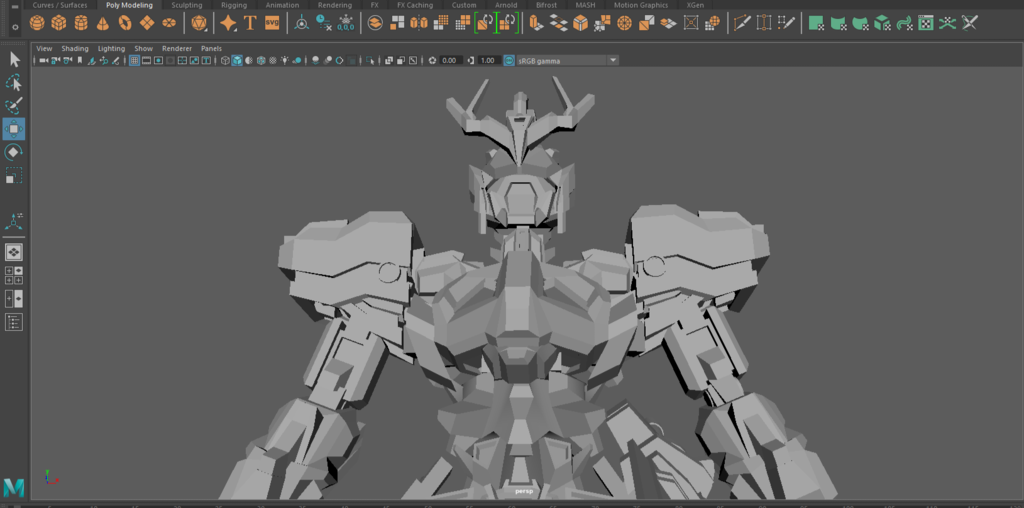Click the Delete History shelf icon

point(324,24)
